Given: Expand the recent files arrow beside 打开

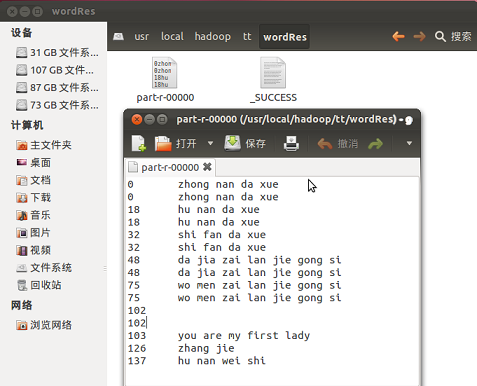Looking at the screenshot, I should (x=210, y=143).
